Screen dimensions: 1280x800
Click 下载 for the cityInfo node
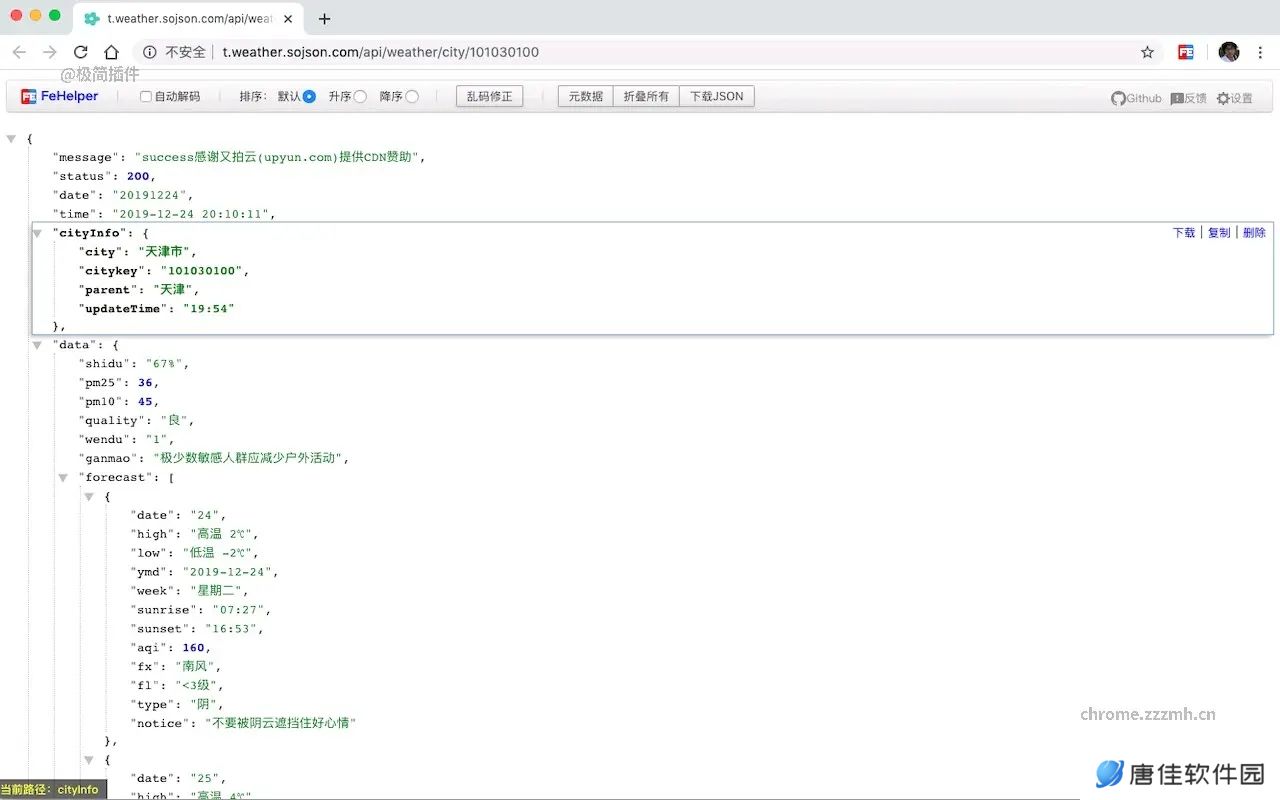tap(1184, 232)
